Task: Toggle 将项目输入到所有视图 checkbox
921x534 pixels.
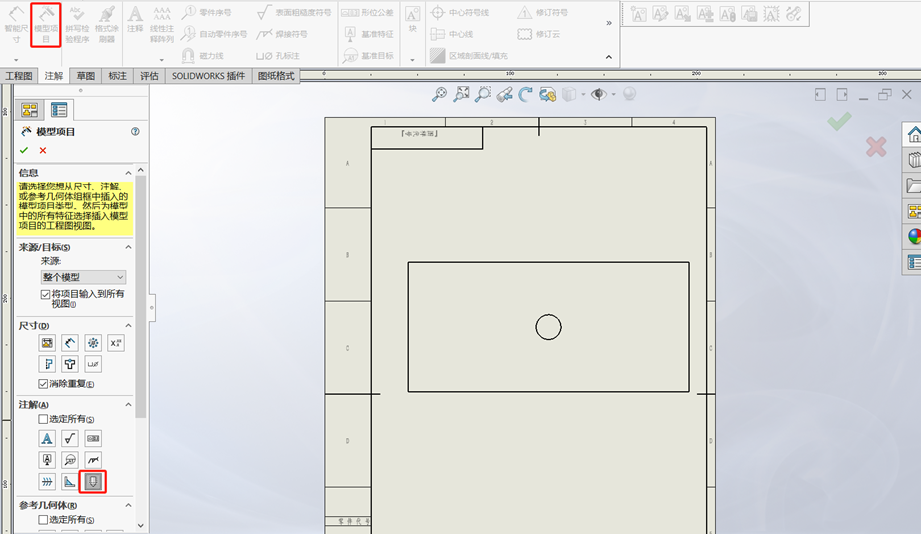Action: [x=45, y=294]
